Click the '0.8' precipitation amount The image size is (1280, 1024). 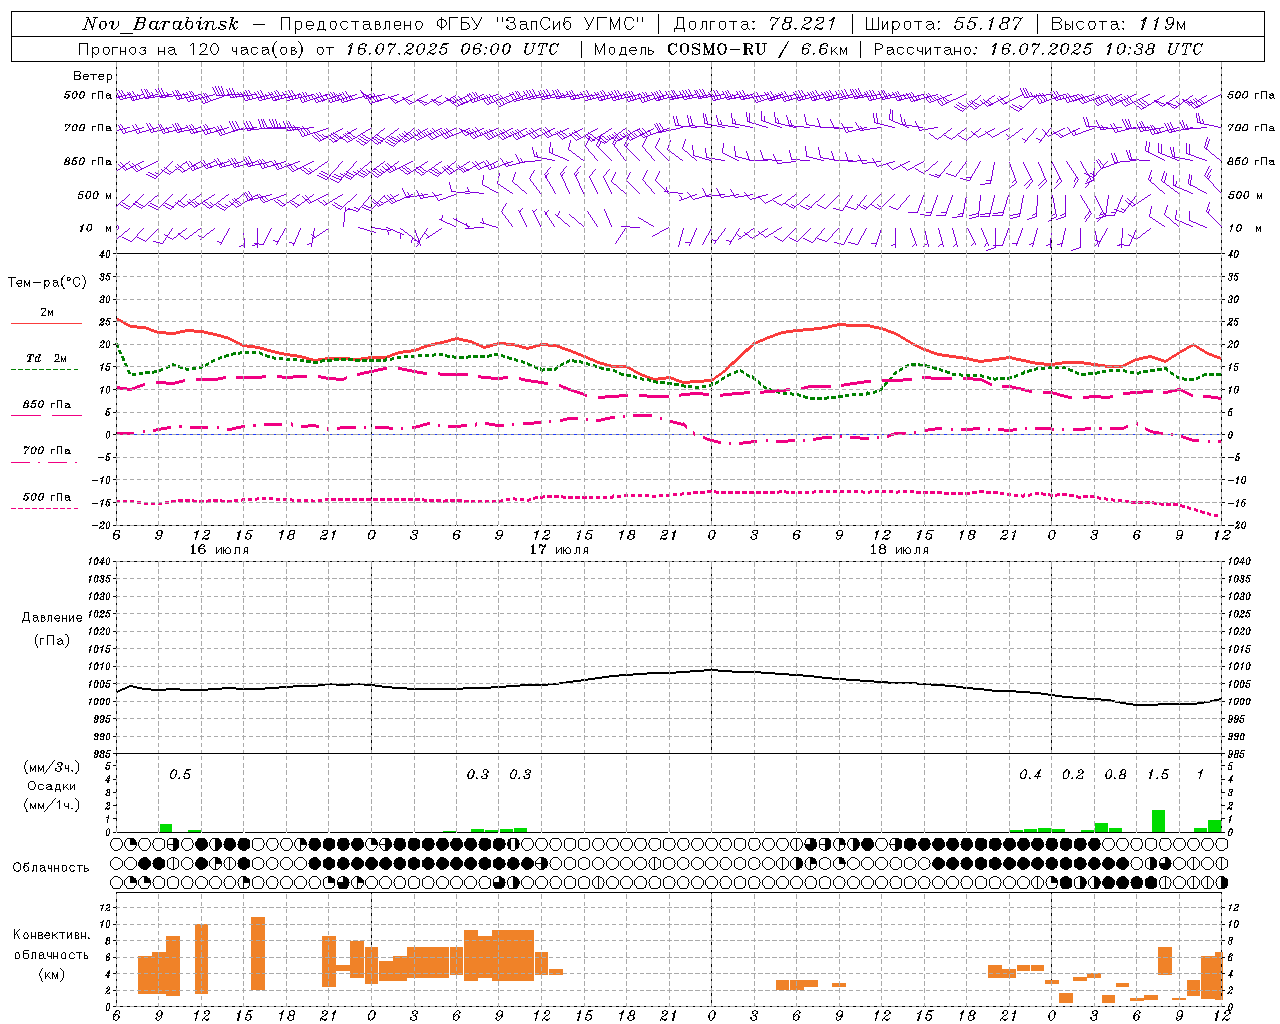point(1115,774)
